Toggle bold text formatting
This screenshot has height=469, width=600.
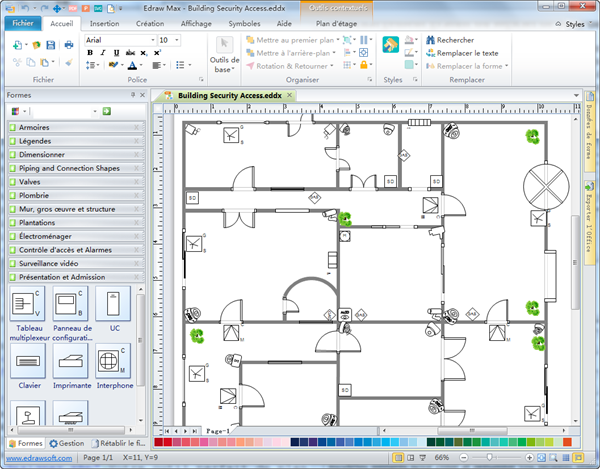pos(90,52)
